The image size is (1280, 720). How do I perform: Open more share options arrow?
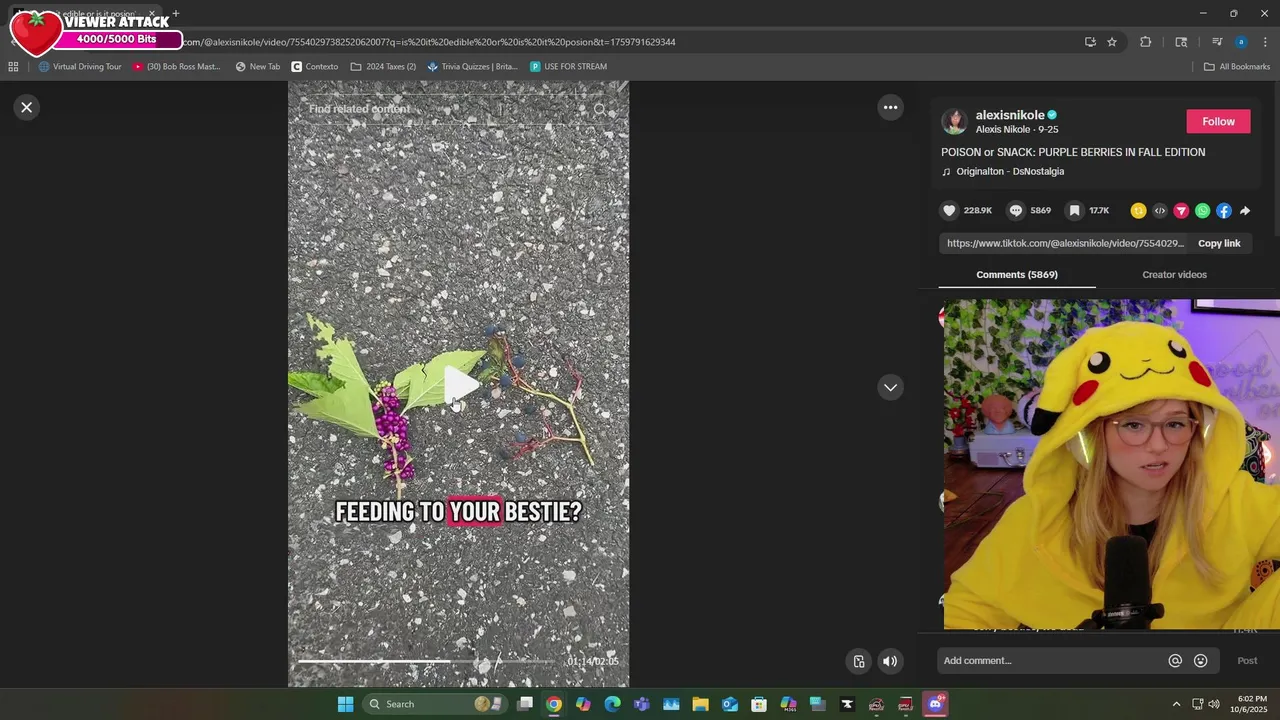pyautogui.click(x=1245, y=210)
